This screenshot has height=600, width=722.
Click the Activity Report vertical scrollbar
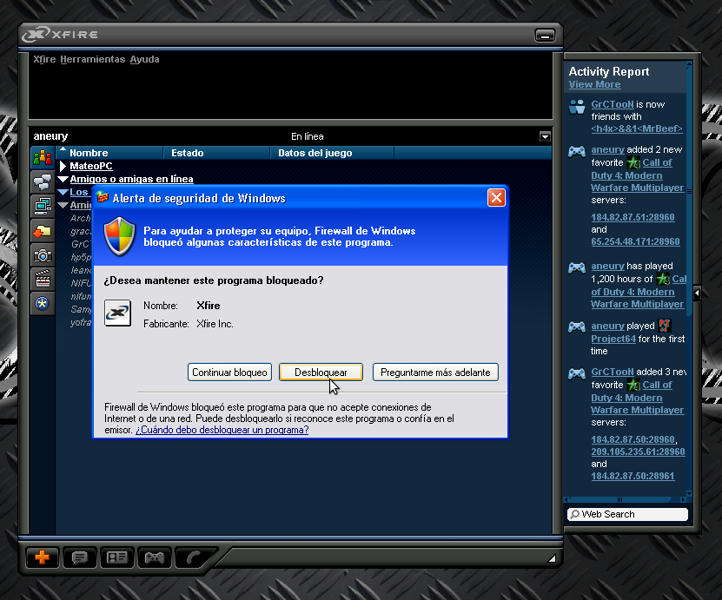point(689,279)
